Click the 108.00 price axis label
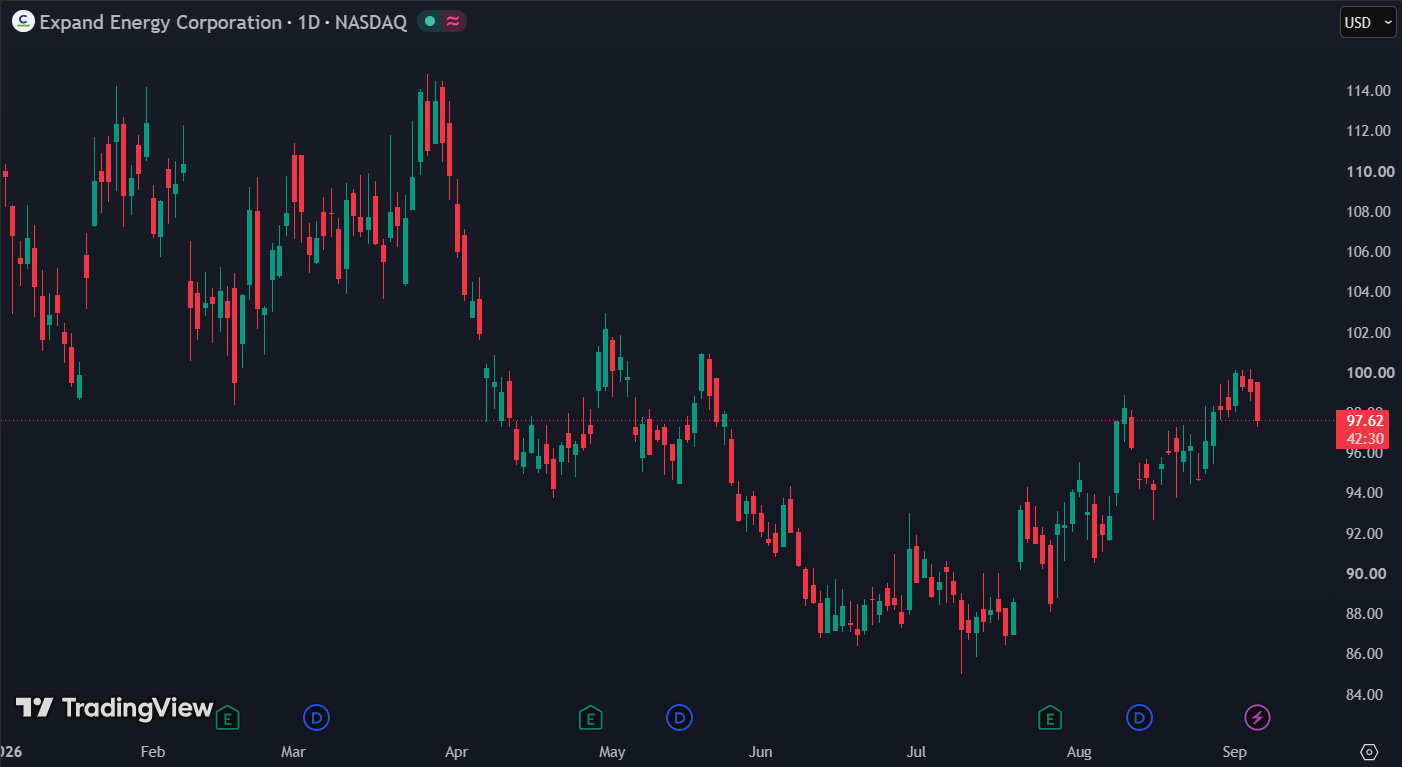This screenshot has height=767, width=1402. (x=1368, y=212)
